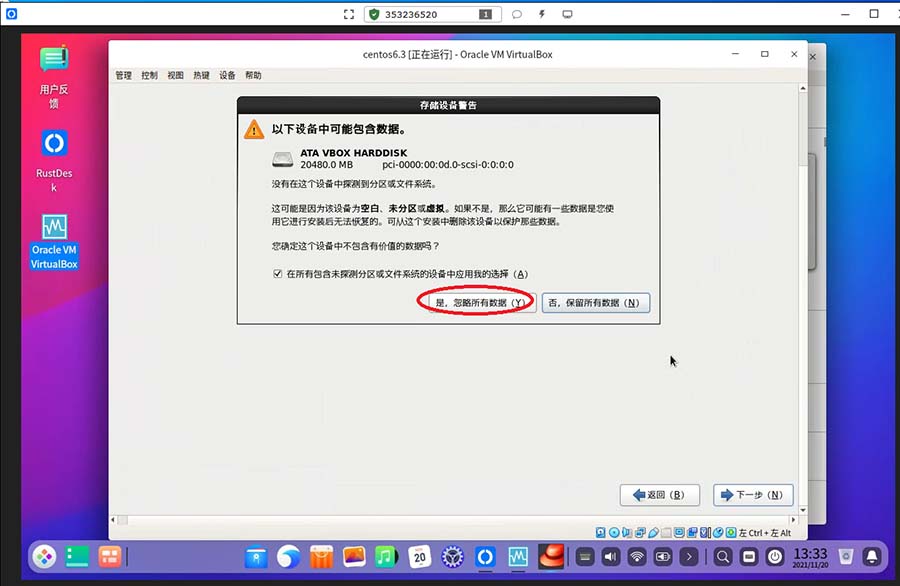Screen dimensions: 900x586
Task: Click the fullscreen icon in RustDesk toolbar
Action: [349, 14]
